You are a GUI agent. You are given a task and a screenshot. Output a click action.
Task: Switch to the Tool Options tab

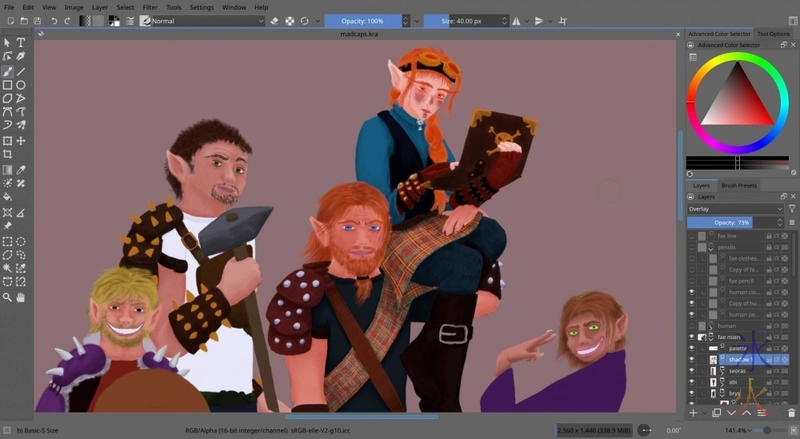pos(773,34)
